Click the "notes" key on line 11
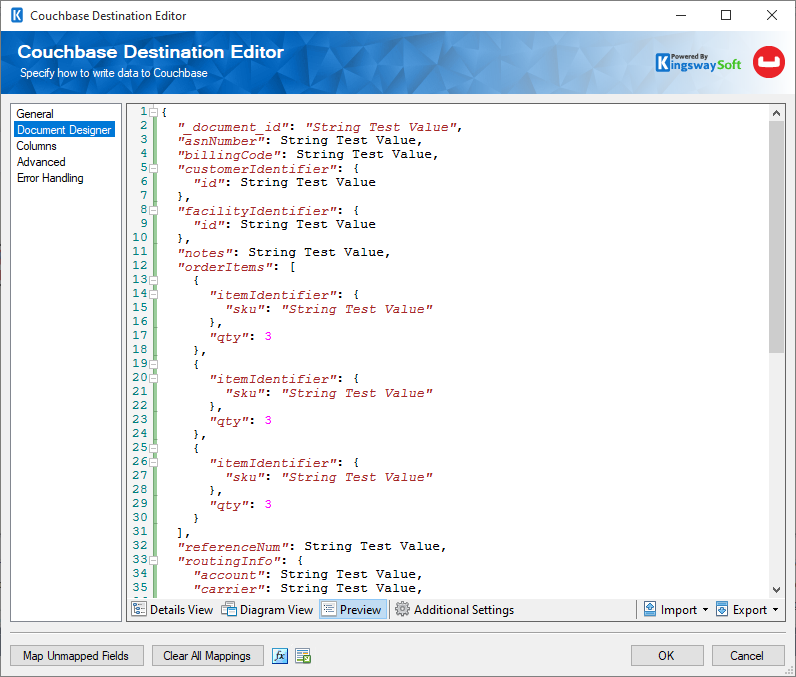The width and height of the screenshot is (796, 677). tap(205, 253)
